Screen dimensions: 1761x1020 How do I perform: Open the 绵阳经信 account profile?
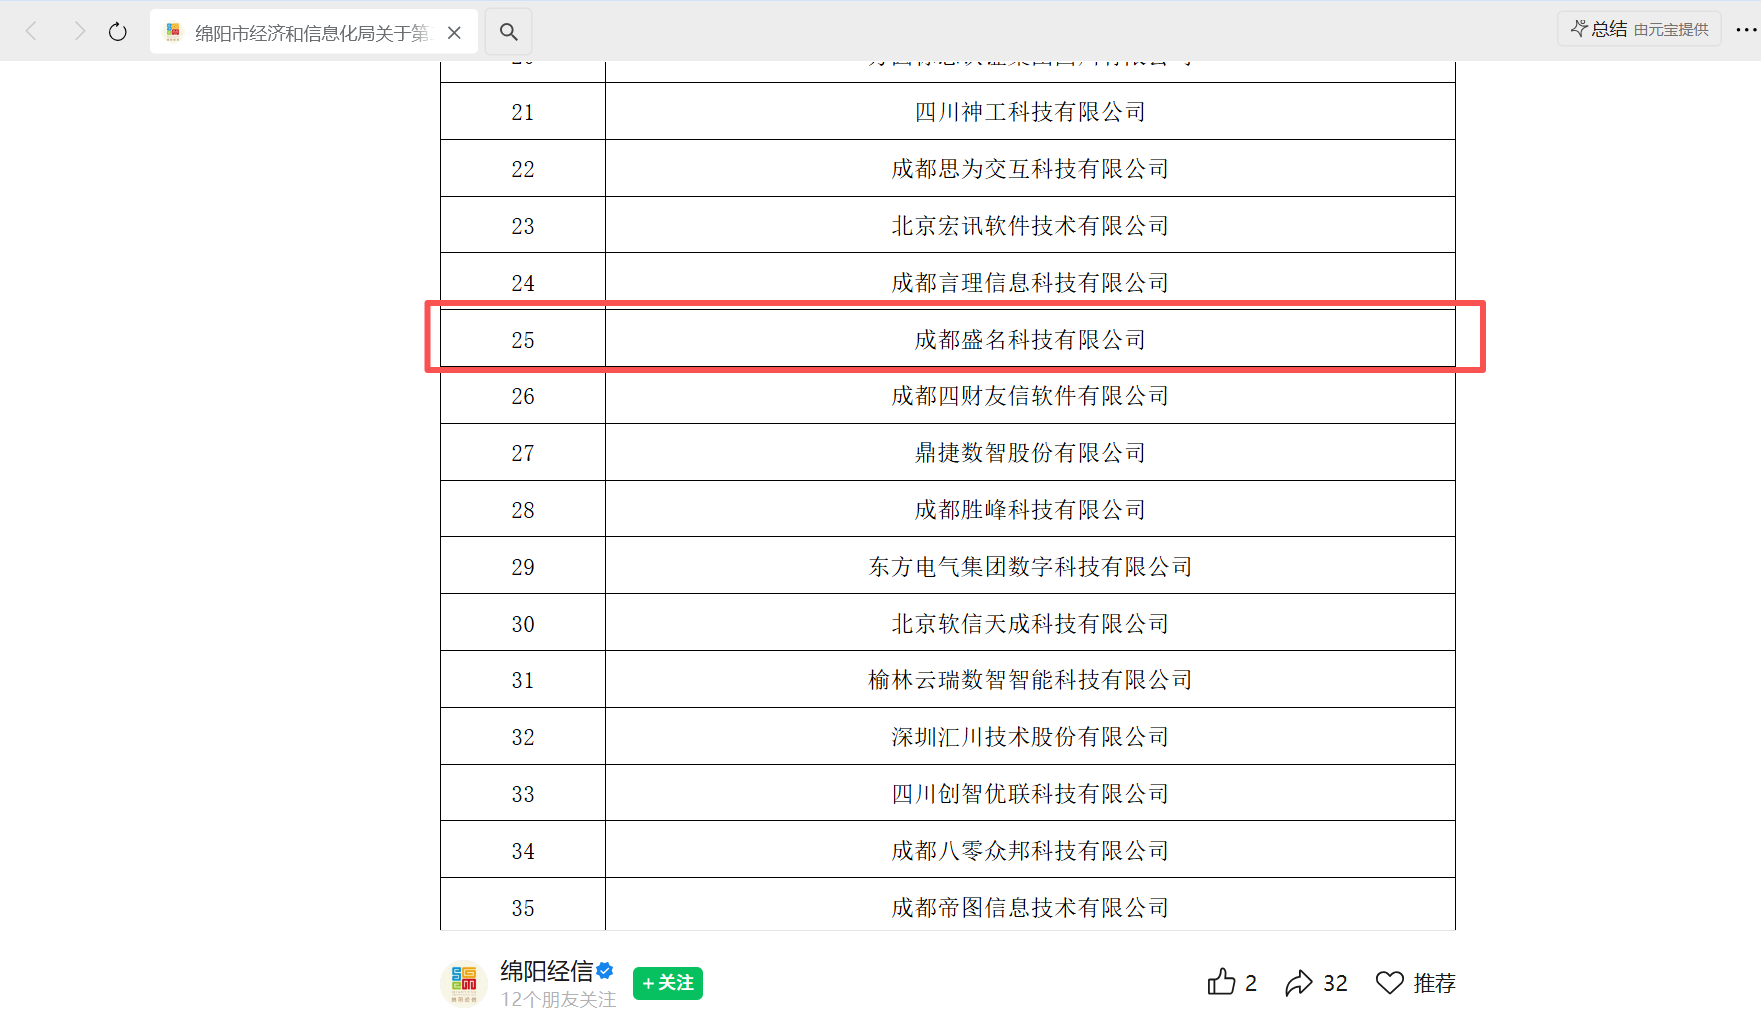click(545, 969)
